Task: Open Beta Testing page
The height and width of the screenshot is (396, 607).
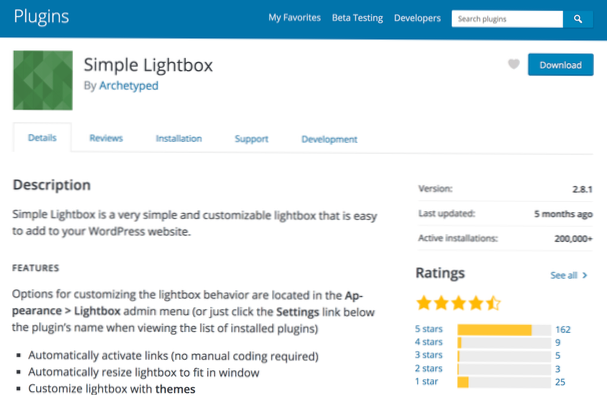Action: point(357,18)
